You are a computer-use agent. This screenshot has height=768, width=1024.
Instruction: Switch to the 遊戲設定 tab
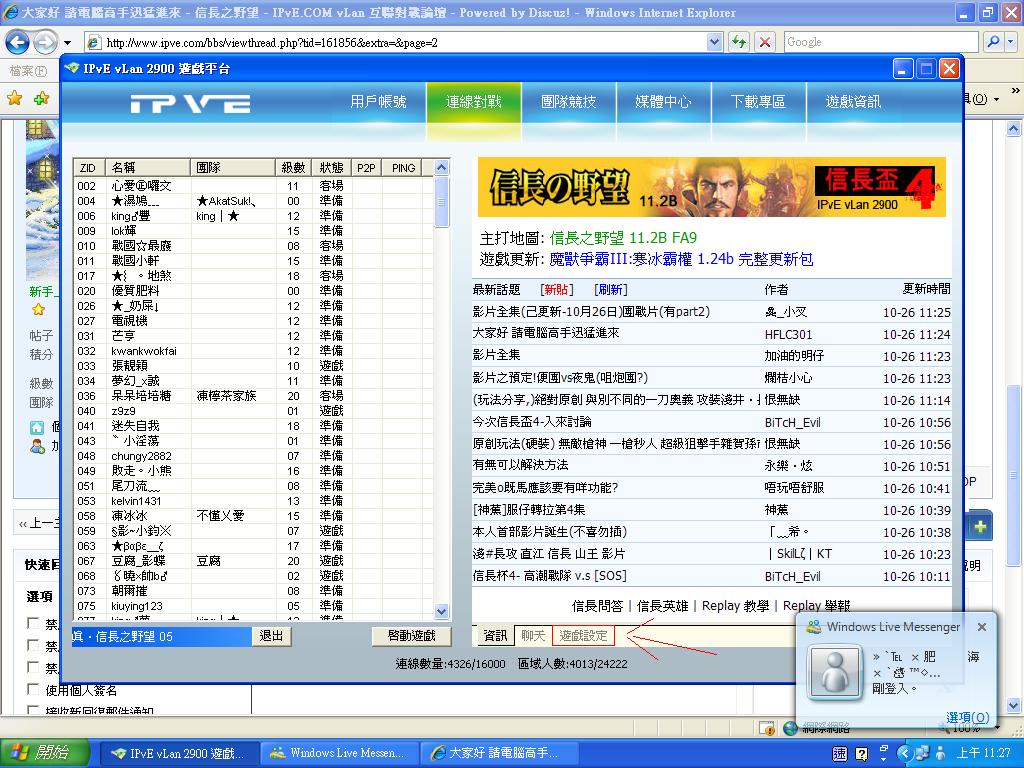(x=583, y=635)
